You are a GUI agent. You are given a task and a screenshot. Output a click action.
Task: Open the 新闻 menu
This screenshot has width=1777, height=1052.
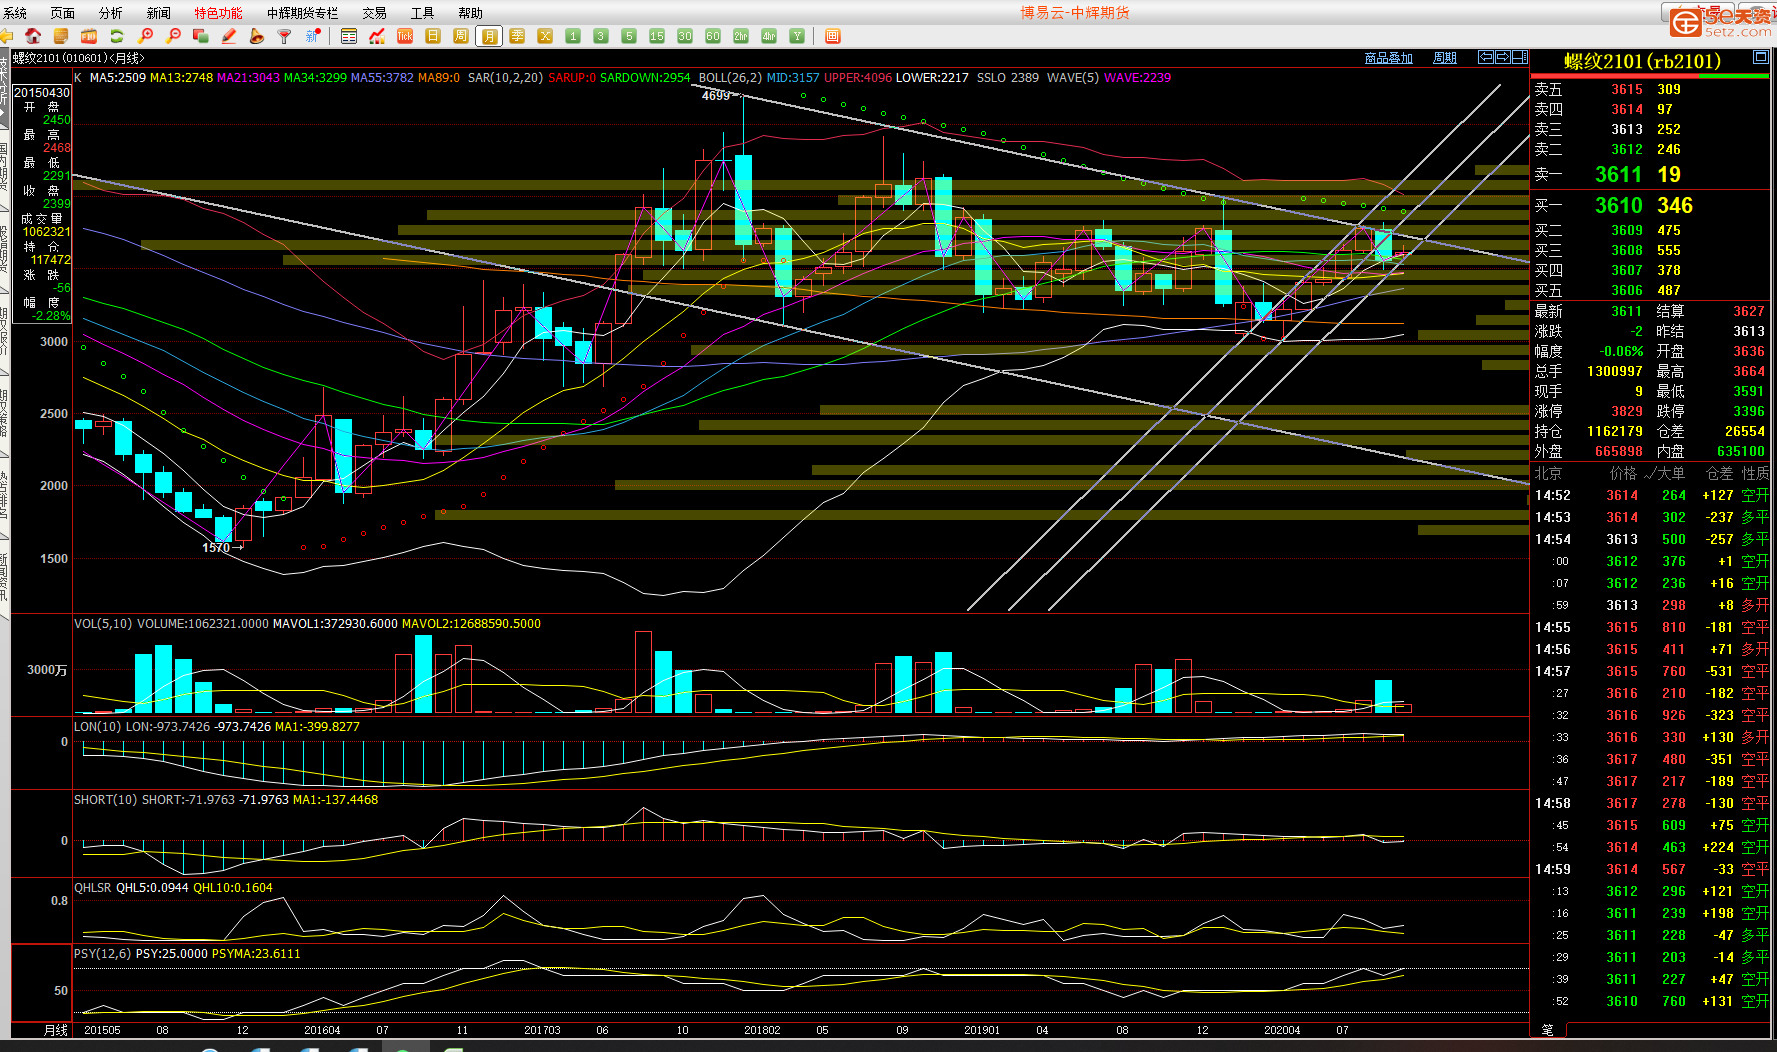pyautogui.click(x=159, y=13)
